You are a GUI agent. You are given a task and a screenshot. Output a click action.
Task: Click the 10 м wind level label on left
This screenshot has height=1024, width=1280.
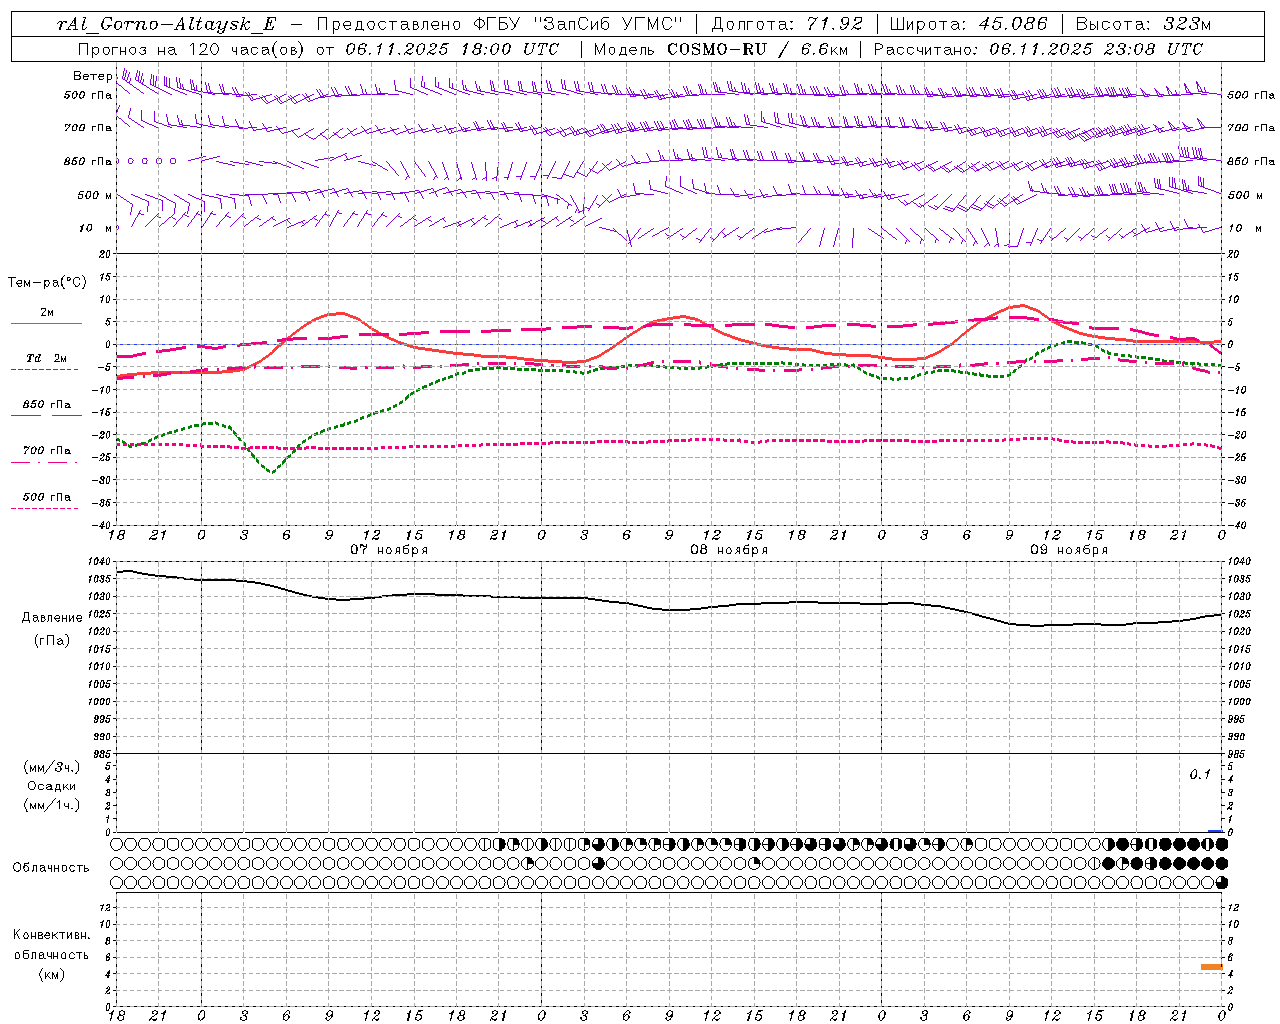pos(96,228)
